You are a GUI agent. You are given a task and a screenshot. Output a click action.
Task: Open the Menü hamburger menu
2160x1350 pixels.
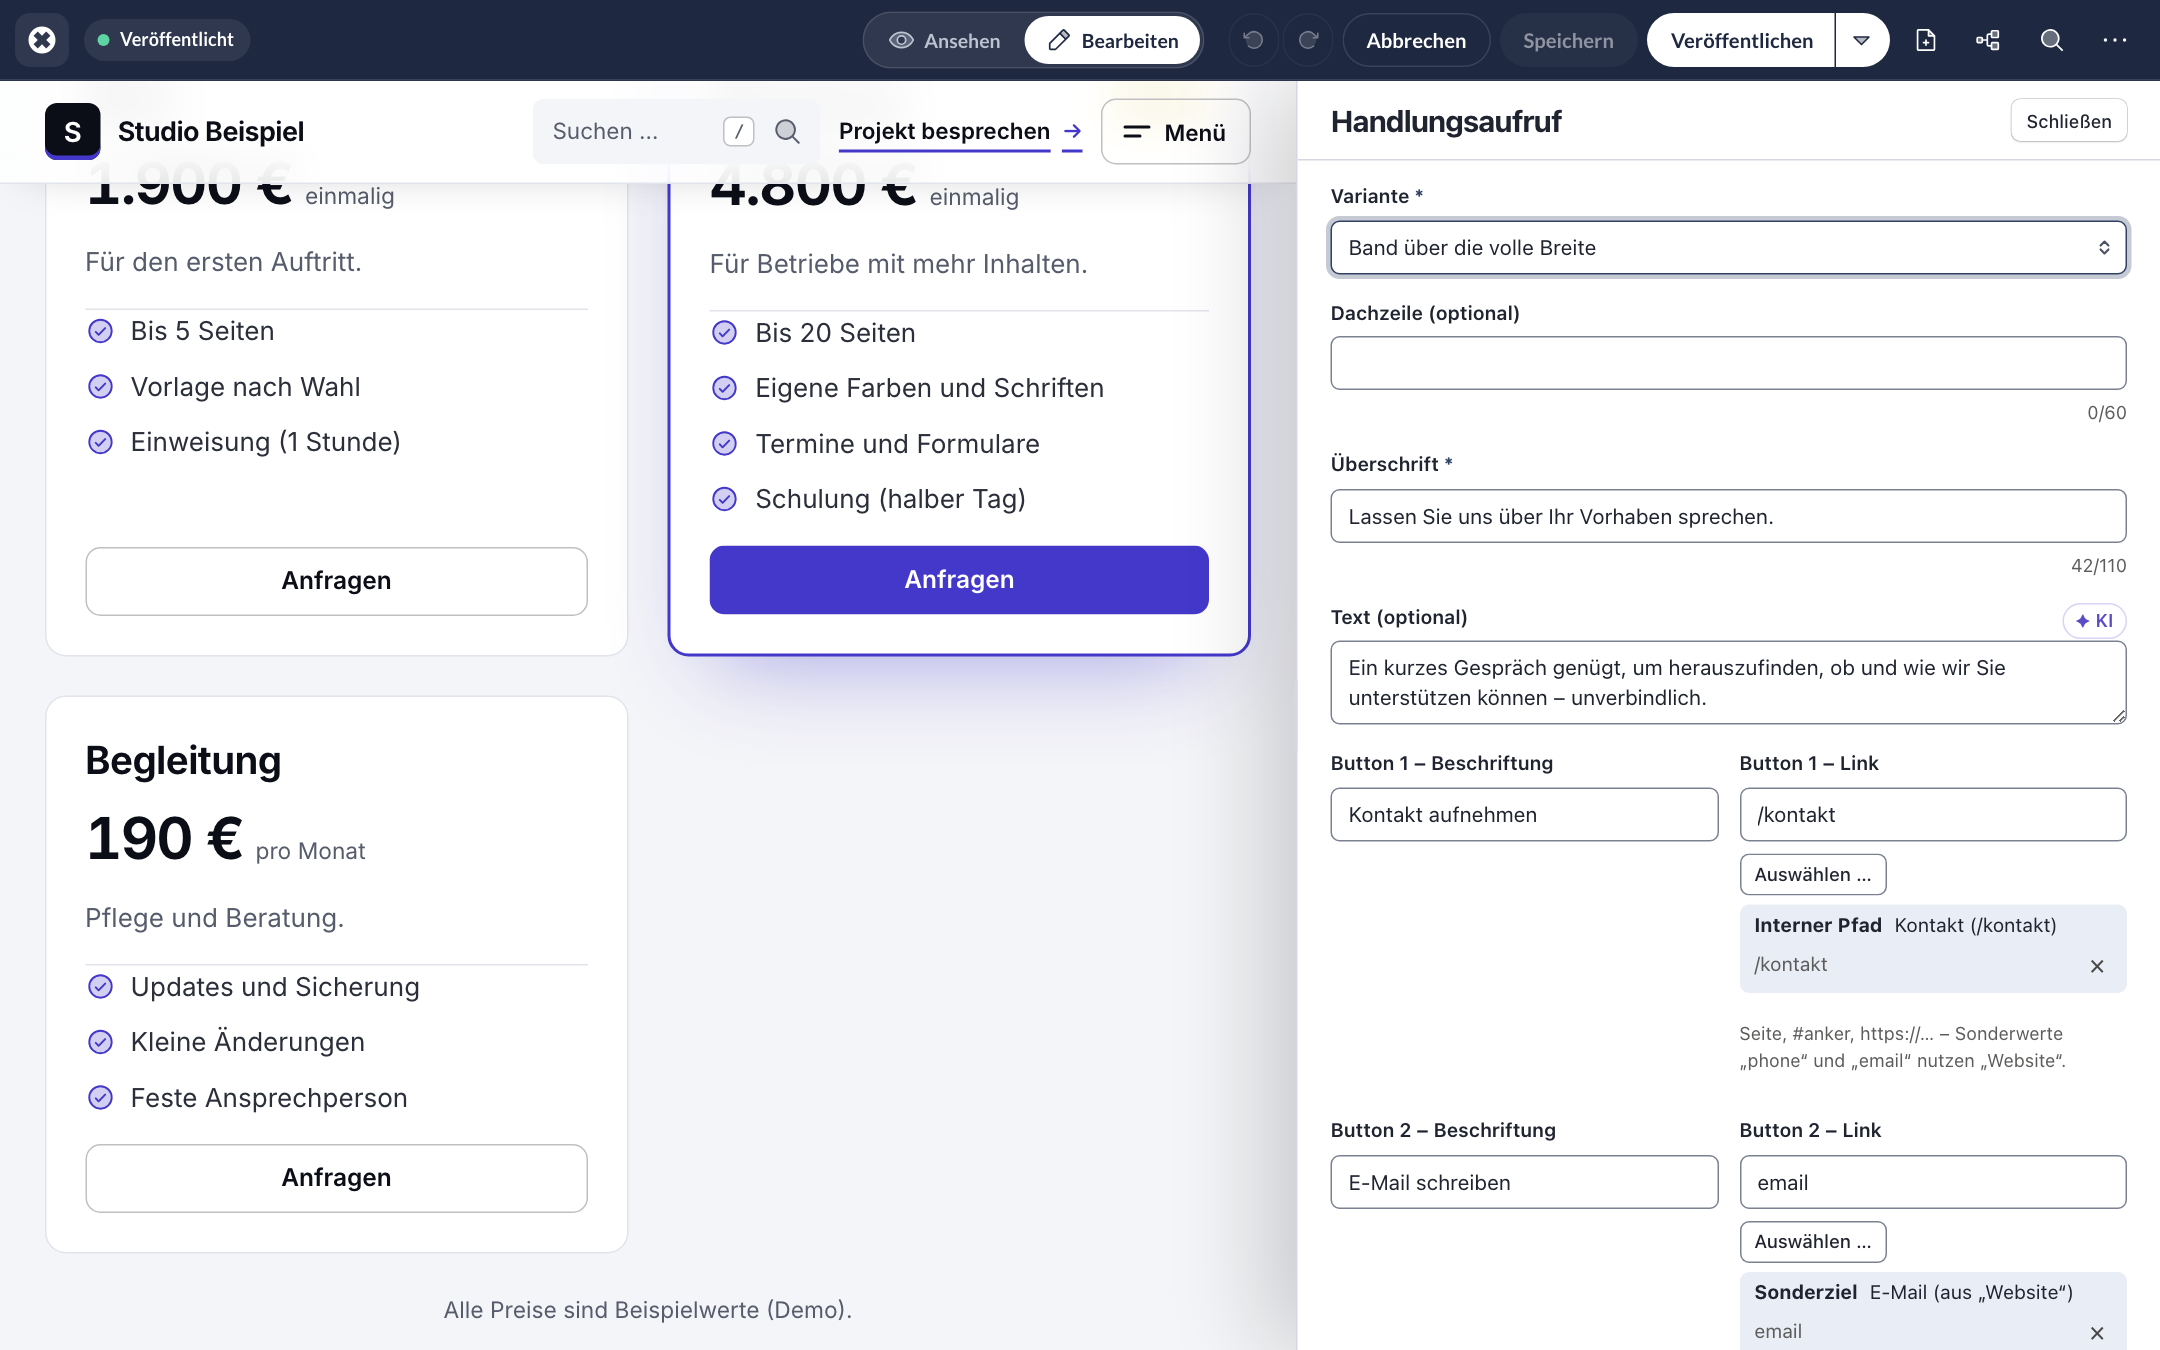click(x=1175, y=132)
